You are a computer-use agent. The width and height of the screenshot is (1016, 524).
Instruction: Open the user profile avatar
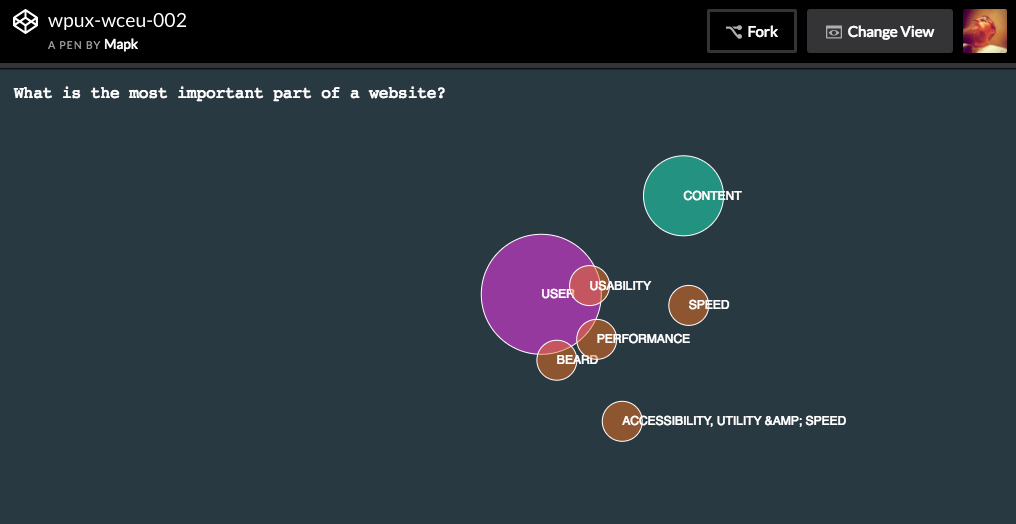pyautogui.click(x=984, y=31)
